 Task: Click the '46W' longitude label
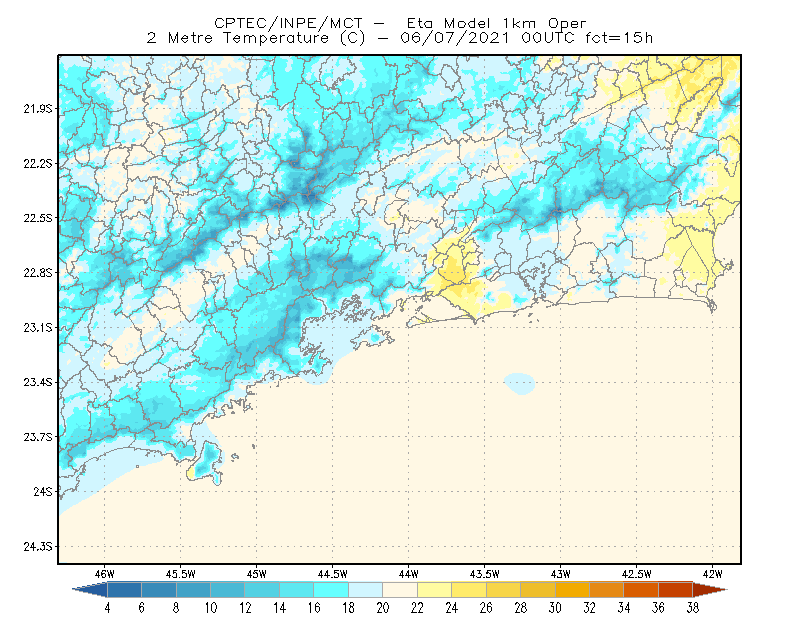pyautogui.click(x=105, y=574)
